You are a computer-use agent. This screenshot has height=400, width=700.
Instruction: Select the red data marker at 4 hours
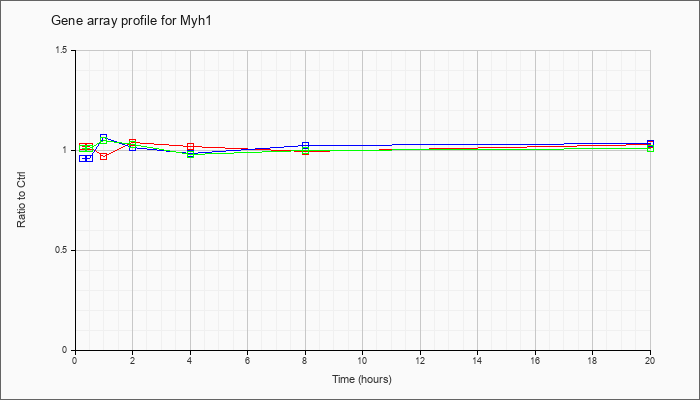pyautogui.click(x=190, y=147)
